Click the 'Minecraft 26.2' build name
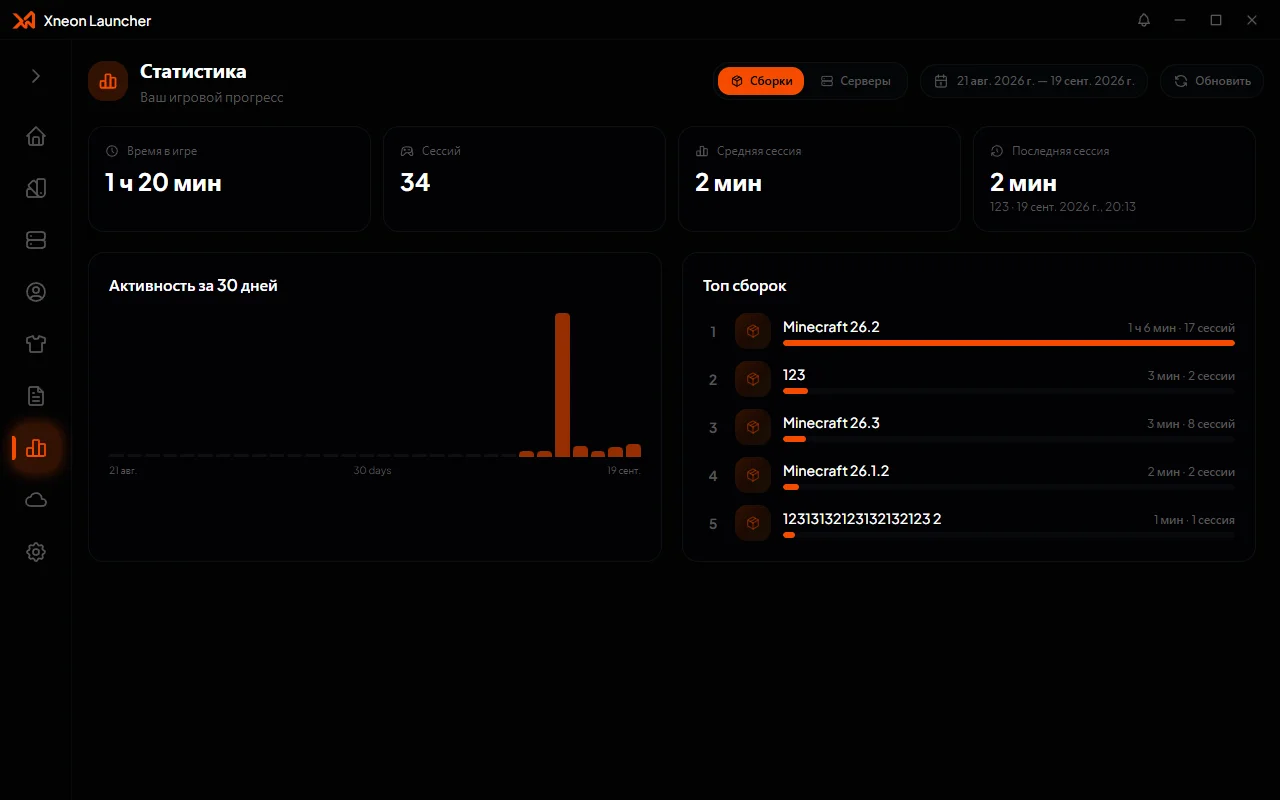1280x800 pixels. (831, 327)
